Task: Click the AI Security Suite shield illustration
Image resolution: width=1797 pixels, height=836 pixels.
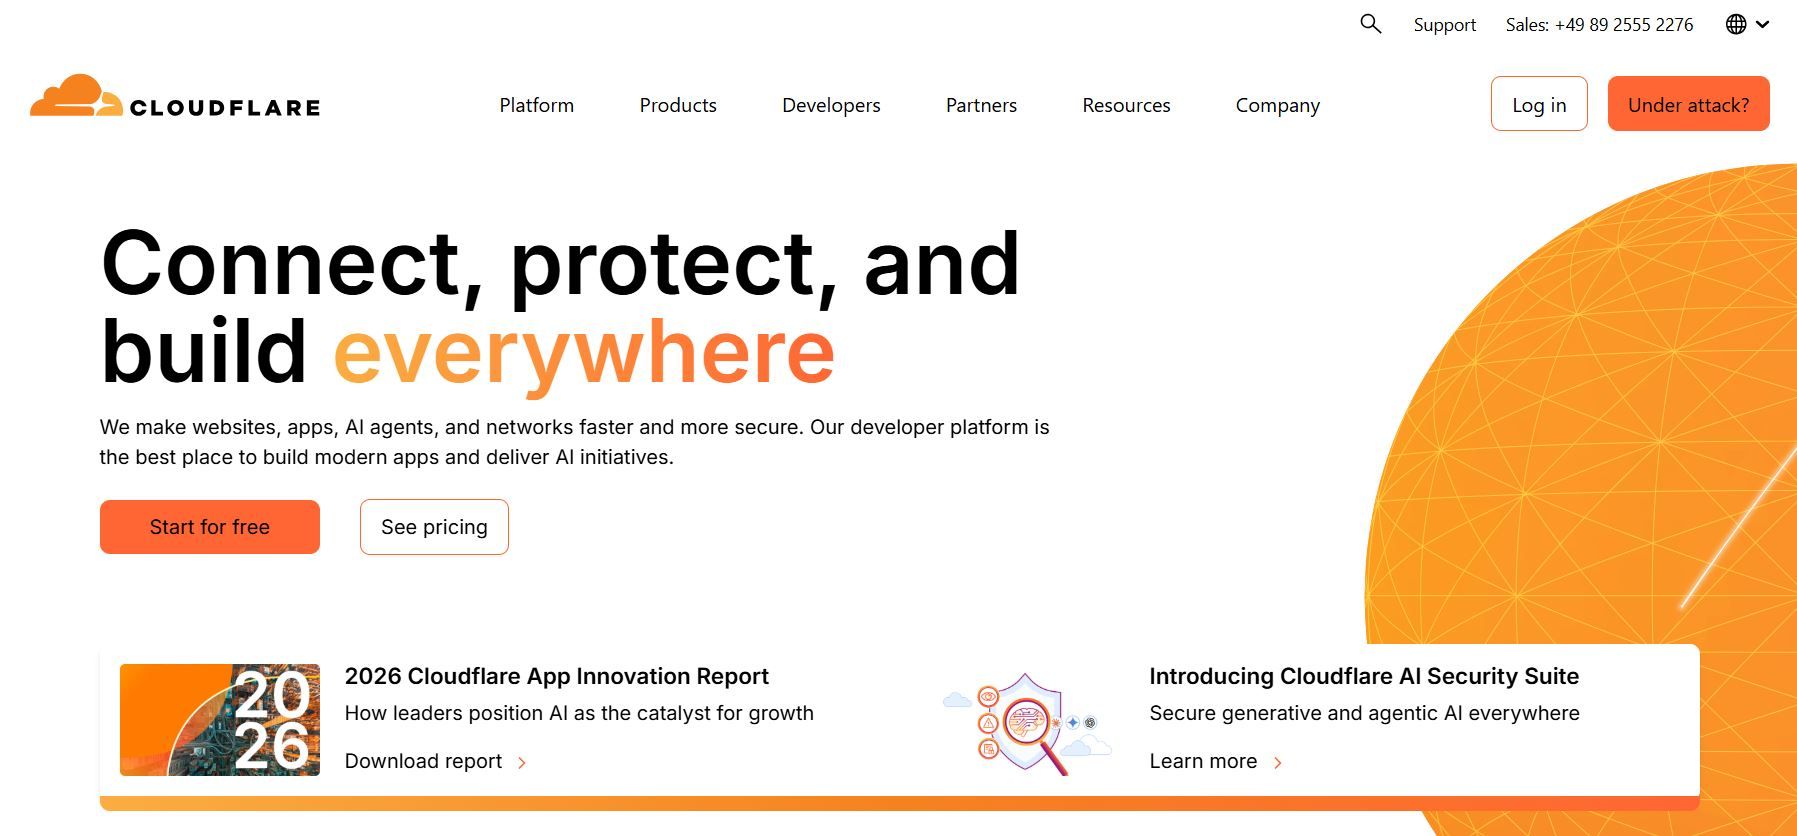Action: click(1026, 722)
